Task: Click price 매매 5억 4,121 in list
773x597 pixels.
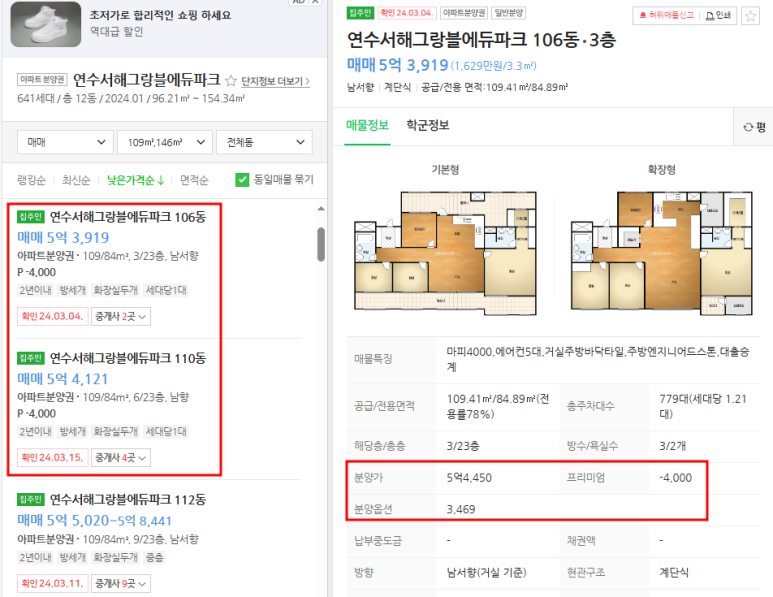Action: pyautogui.click(x=63, y=379)
